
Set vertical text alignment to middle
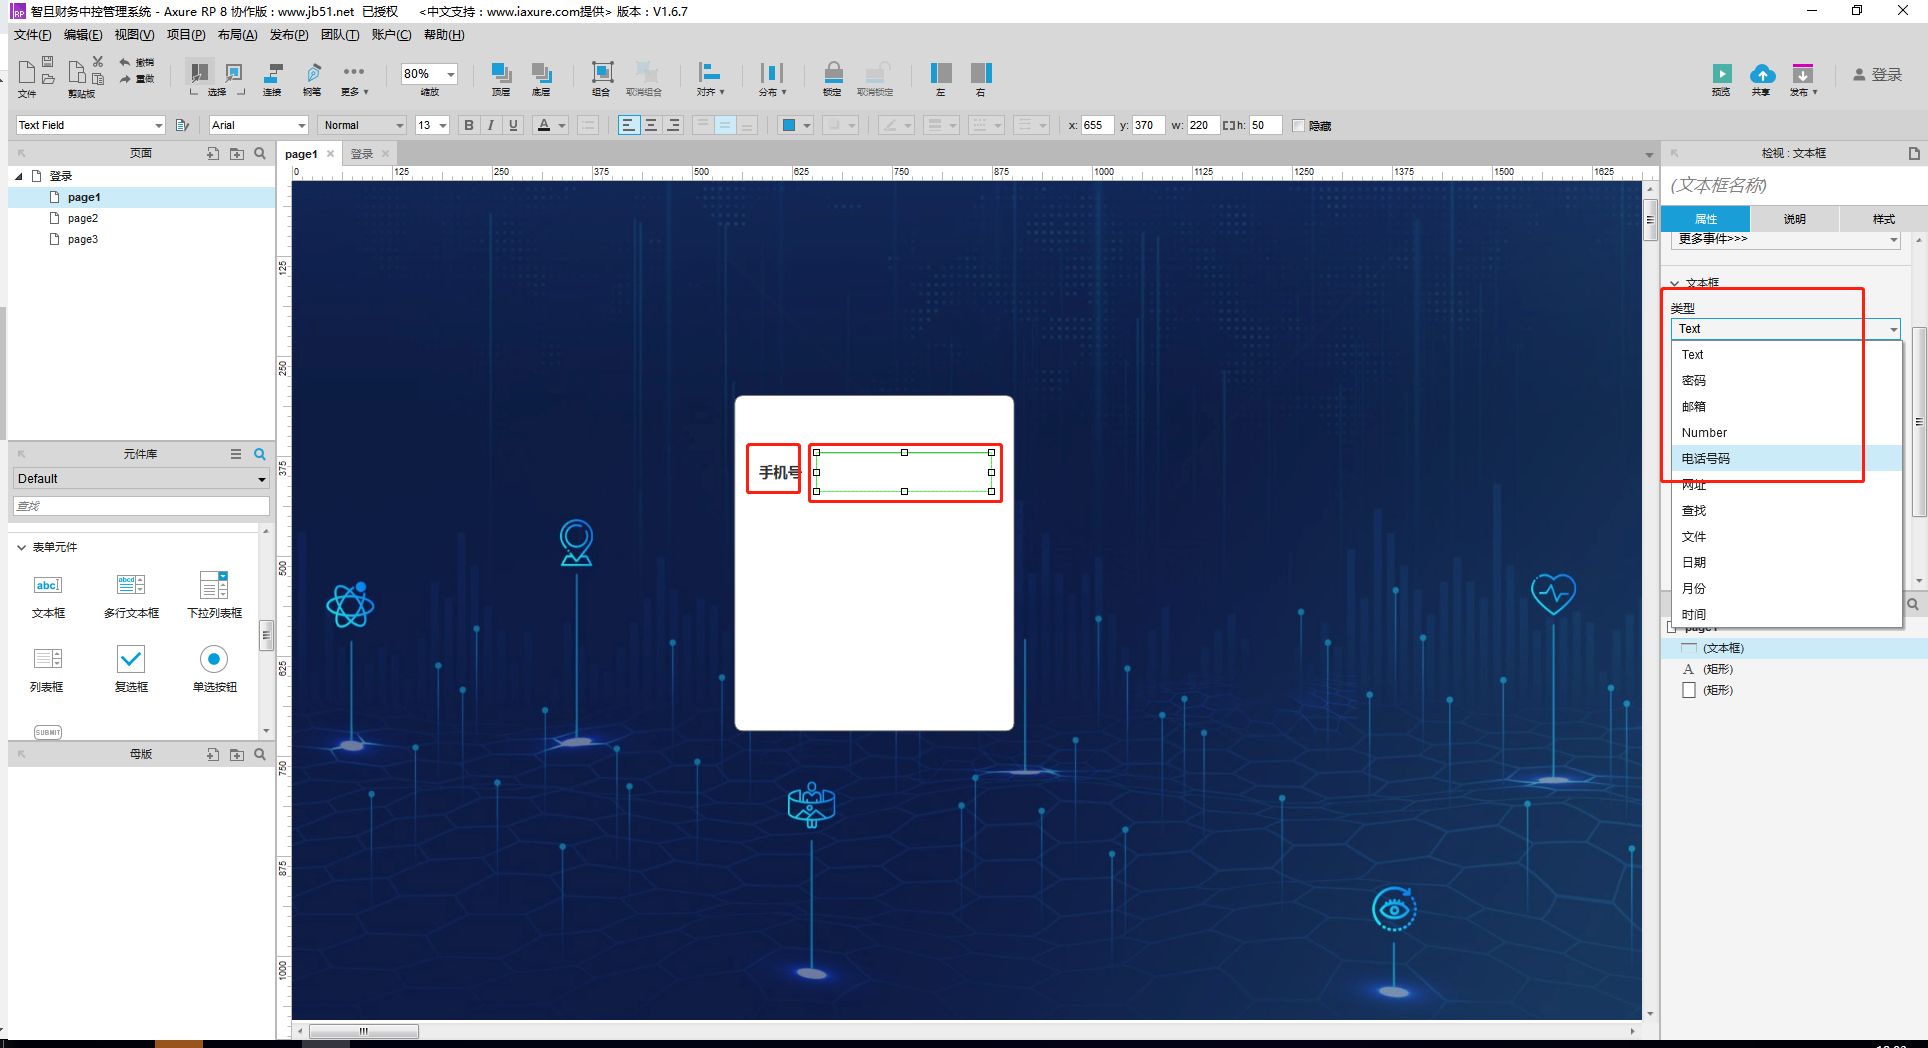[725, 125]
